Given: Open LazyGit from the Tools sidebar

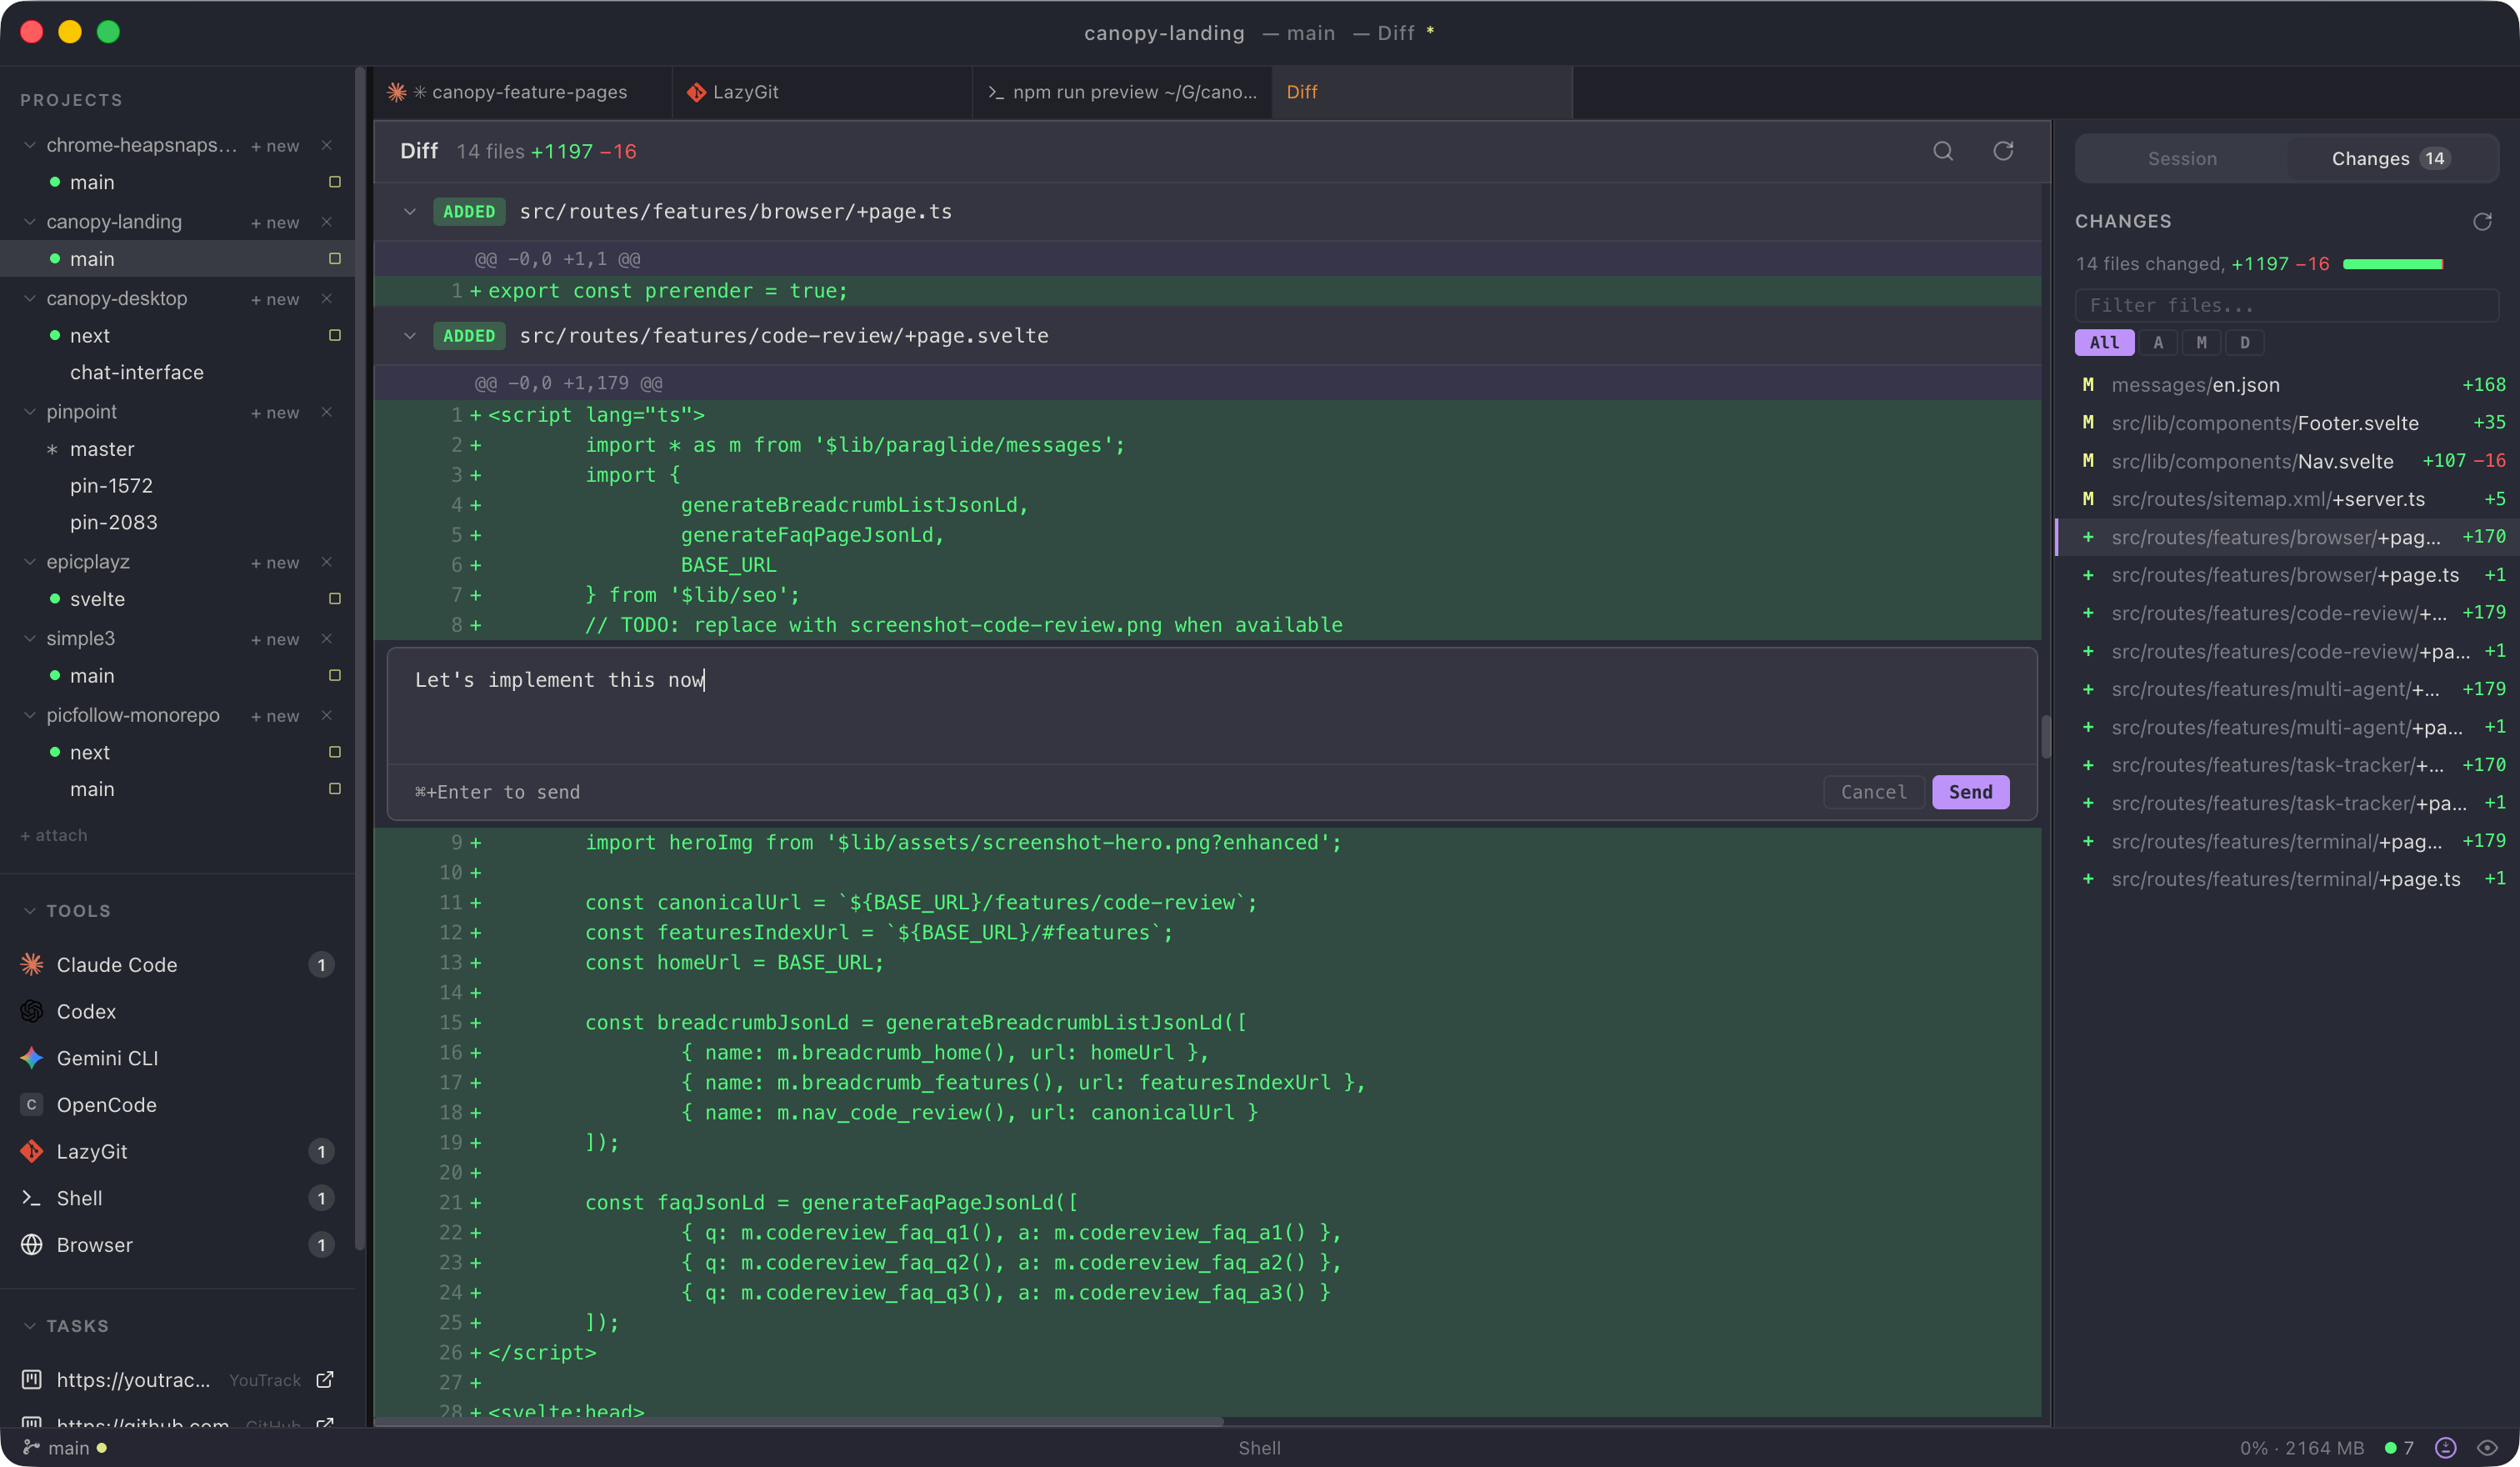Looking at the screenshot, I should [x=91, y=1151].
